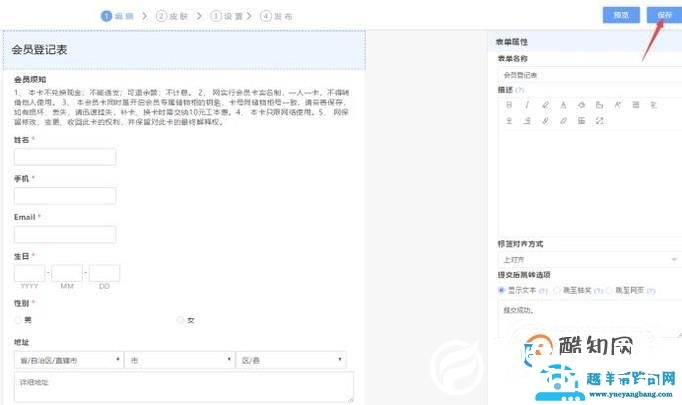
Task: Go to step 1 编辑
Action: pos(117,16)
